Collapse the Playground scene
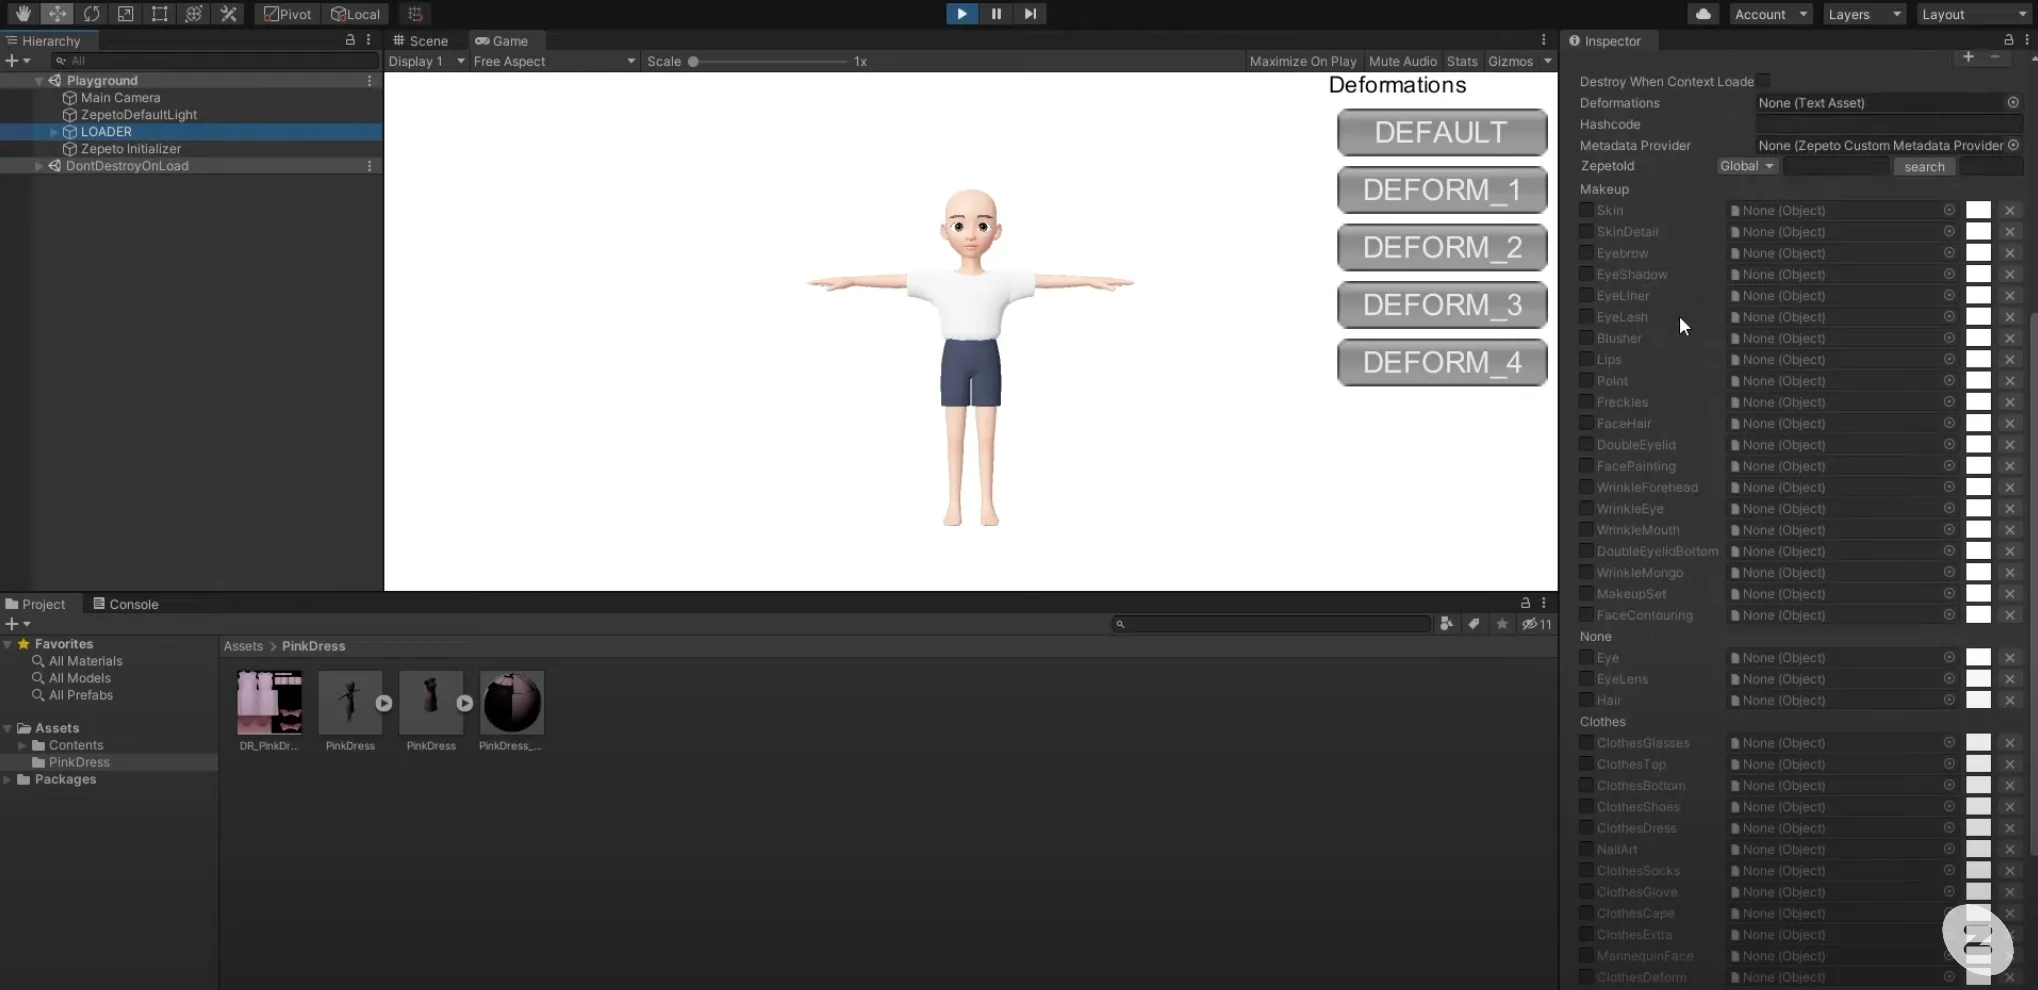Viewport: 2038px width, 990px height. coord(39,81)
